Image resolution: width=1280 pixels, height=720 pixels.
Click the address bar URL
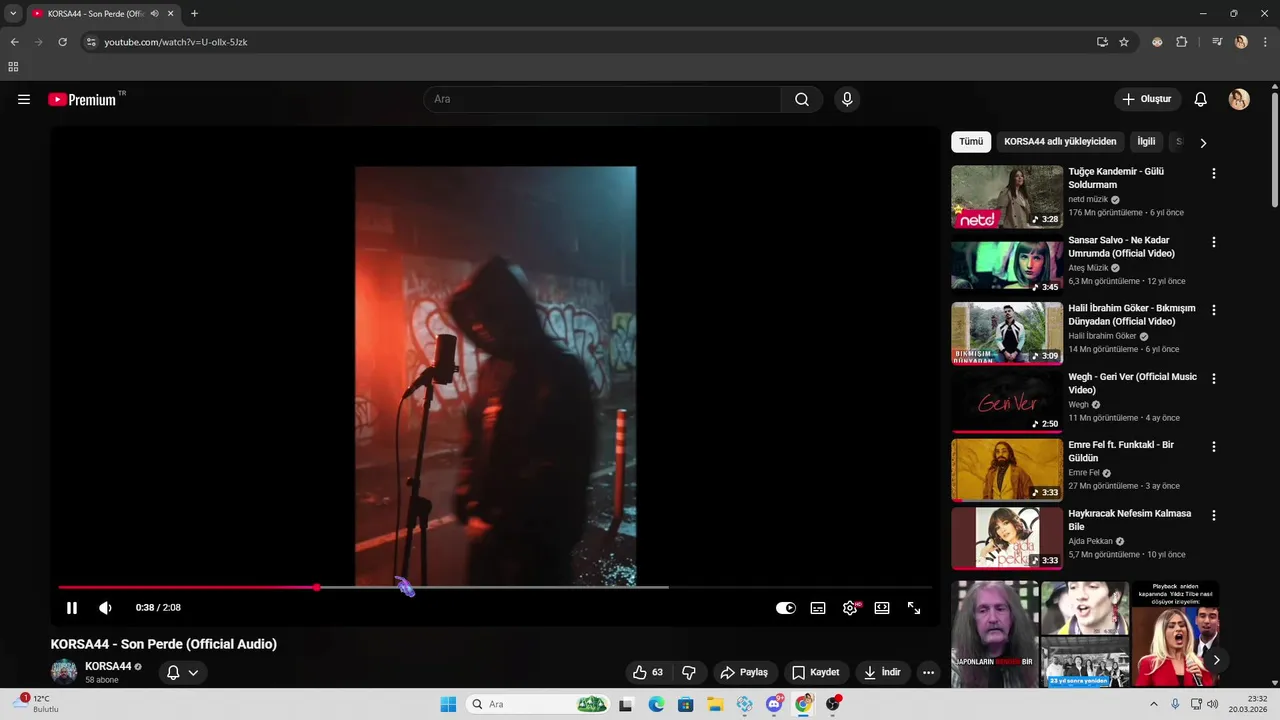176,42
